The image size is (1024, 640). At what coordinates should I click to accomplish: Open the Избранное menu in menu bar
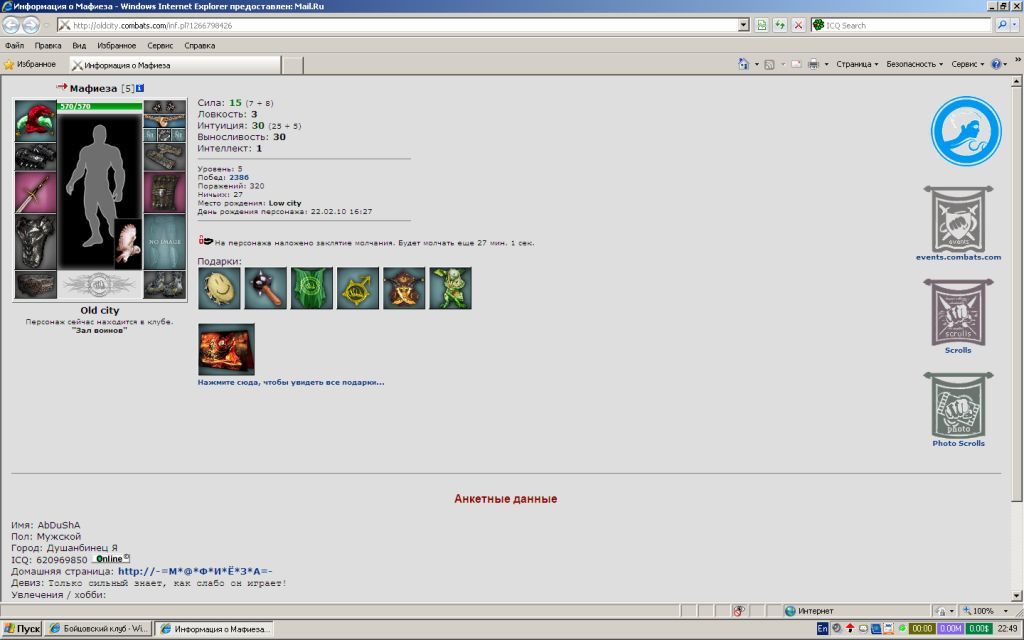[117, 45]
